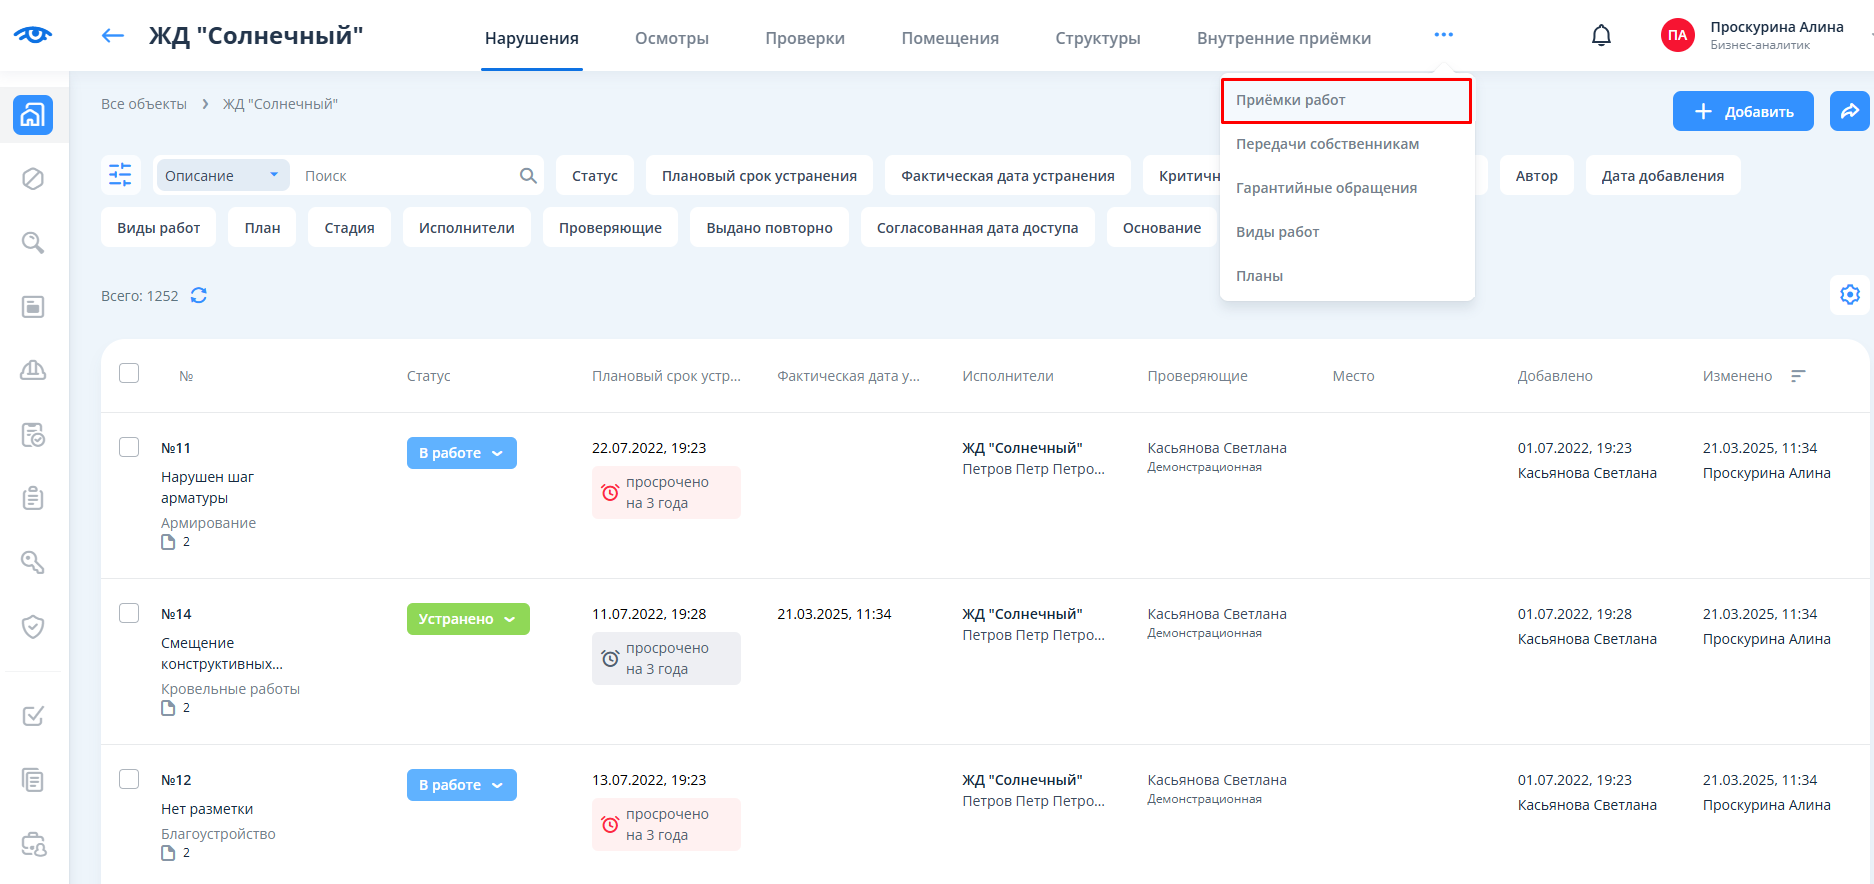Toggle the filter sliders icon

click(120, 175)
